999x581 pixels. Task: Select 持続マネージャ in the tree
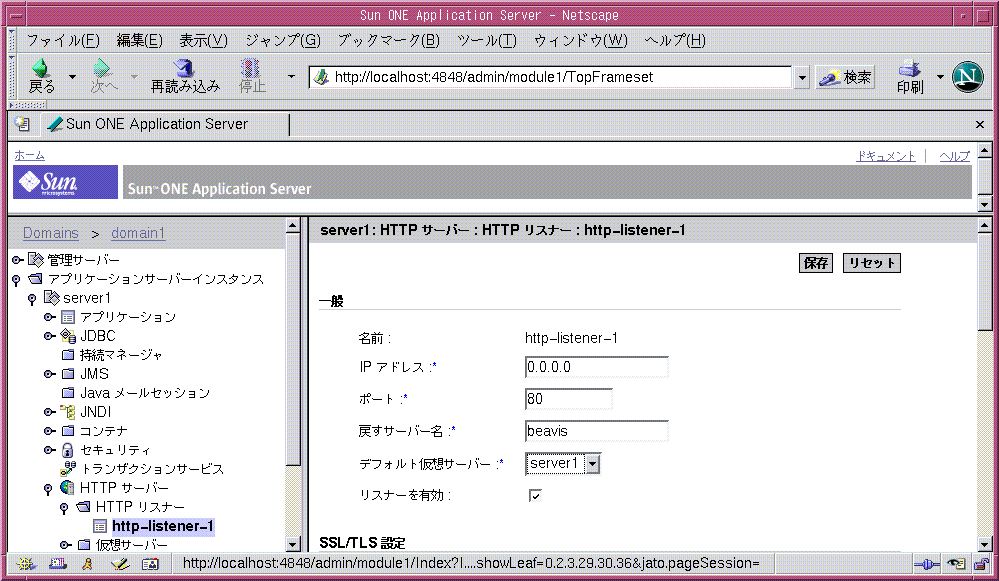point(121,355)
